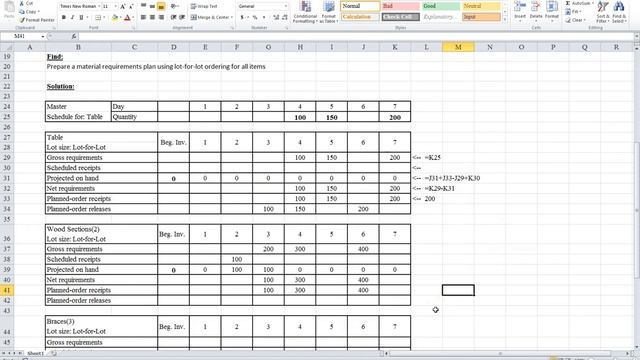Viewport: 640px width, 360px height.
Task: Open Format as Table menu
Action: click(x=329, y=12)
